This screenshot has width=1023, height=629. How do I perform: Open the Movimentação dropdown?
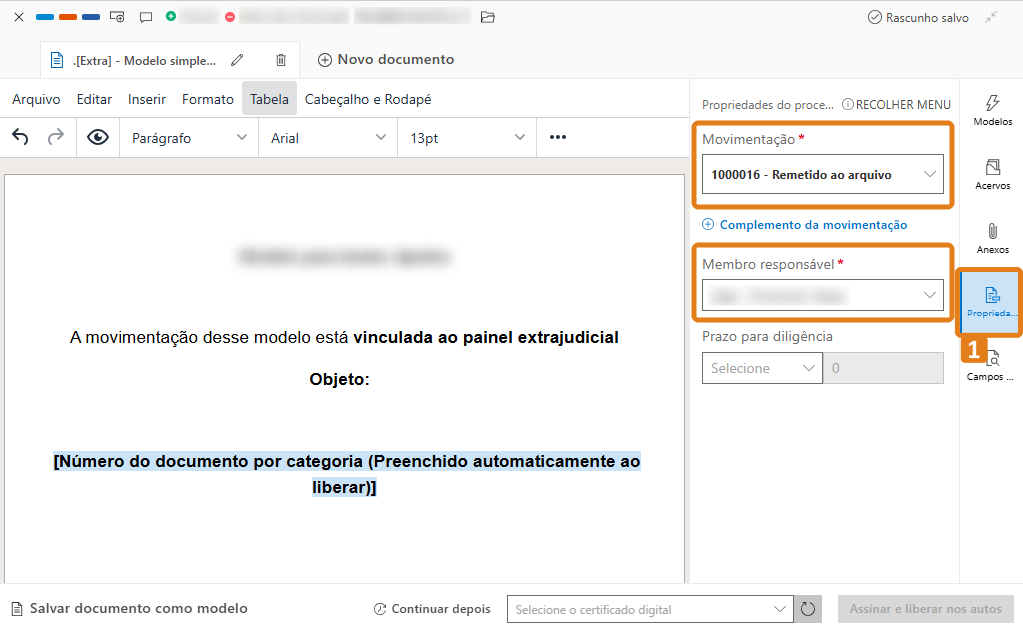(x=822, y=174)
